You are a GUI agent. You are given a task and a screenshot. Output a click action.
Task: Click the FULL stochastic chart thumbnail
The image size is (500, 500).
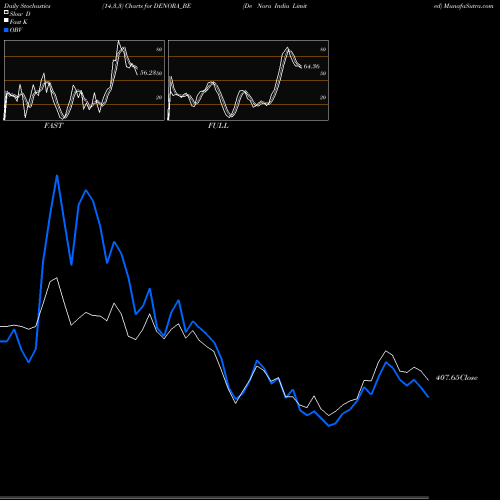pos(248,80)
